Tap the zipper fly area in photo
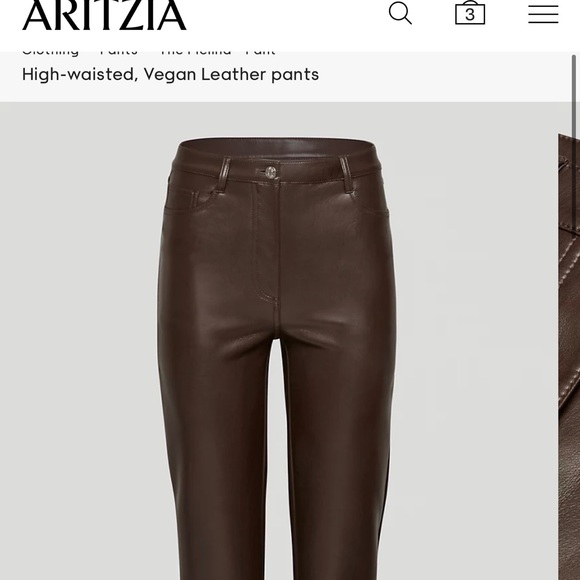 (x=266, y=242)
